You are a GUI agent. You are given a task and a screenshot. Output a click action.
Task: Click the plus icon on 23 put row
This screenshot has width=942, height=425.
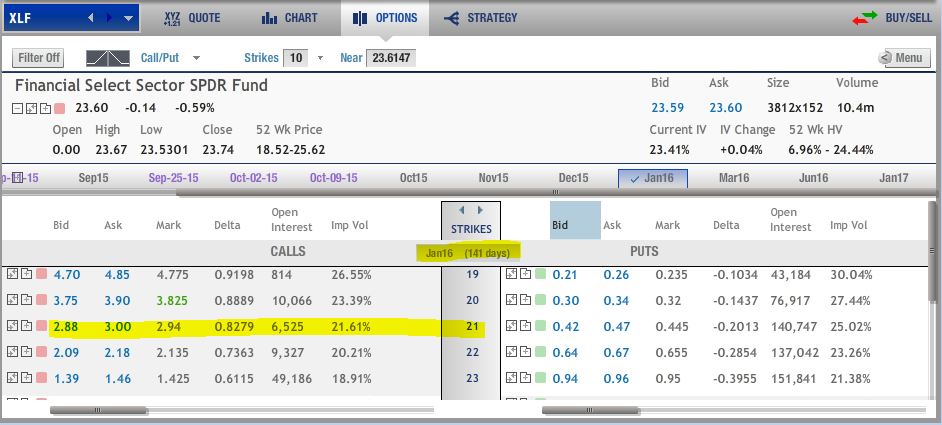pos(525,378)
